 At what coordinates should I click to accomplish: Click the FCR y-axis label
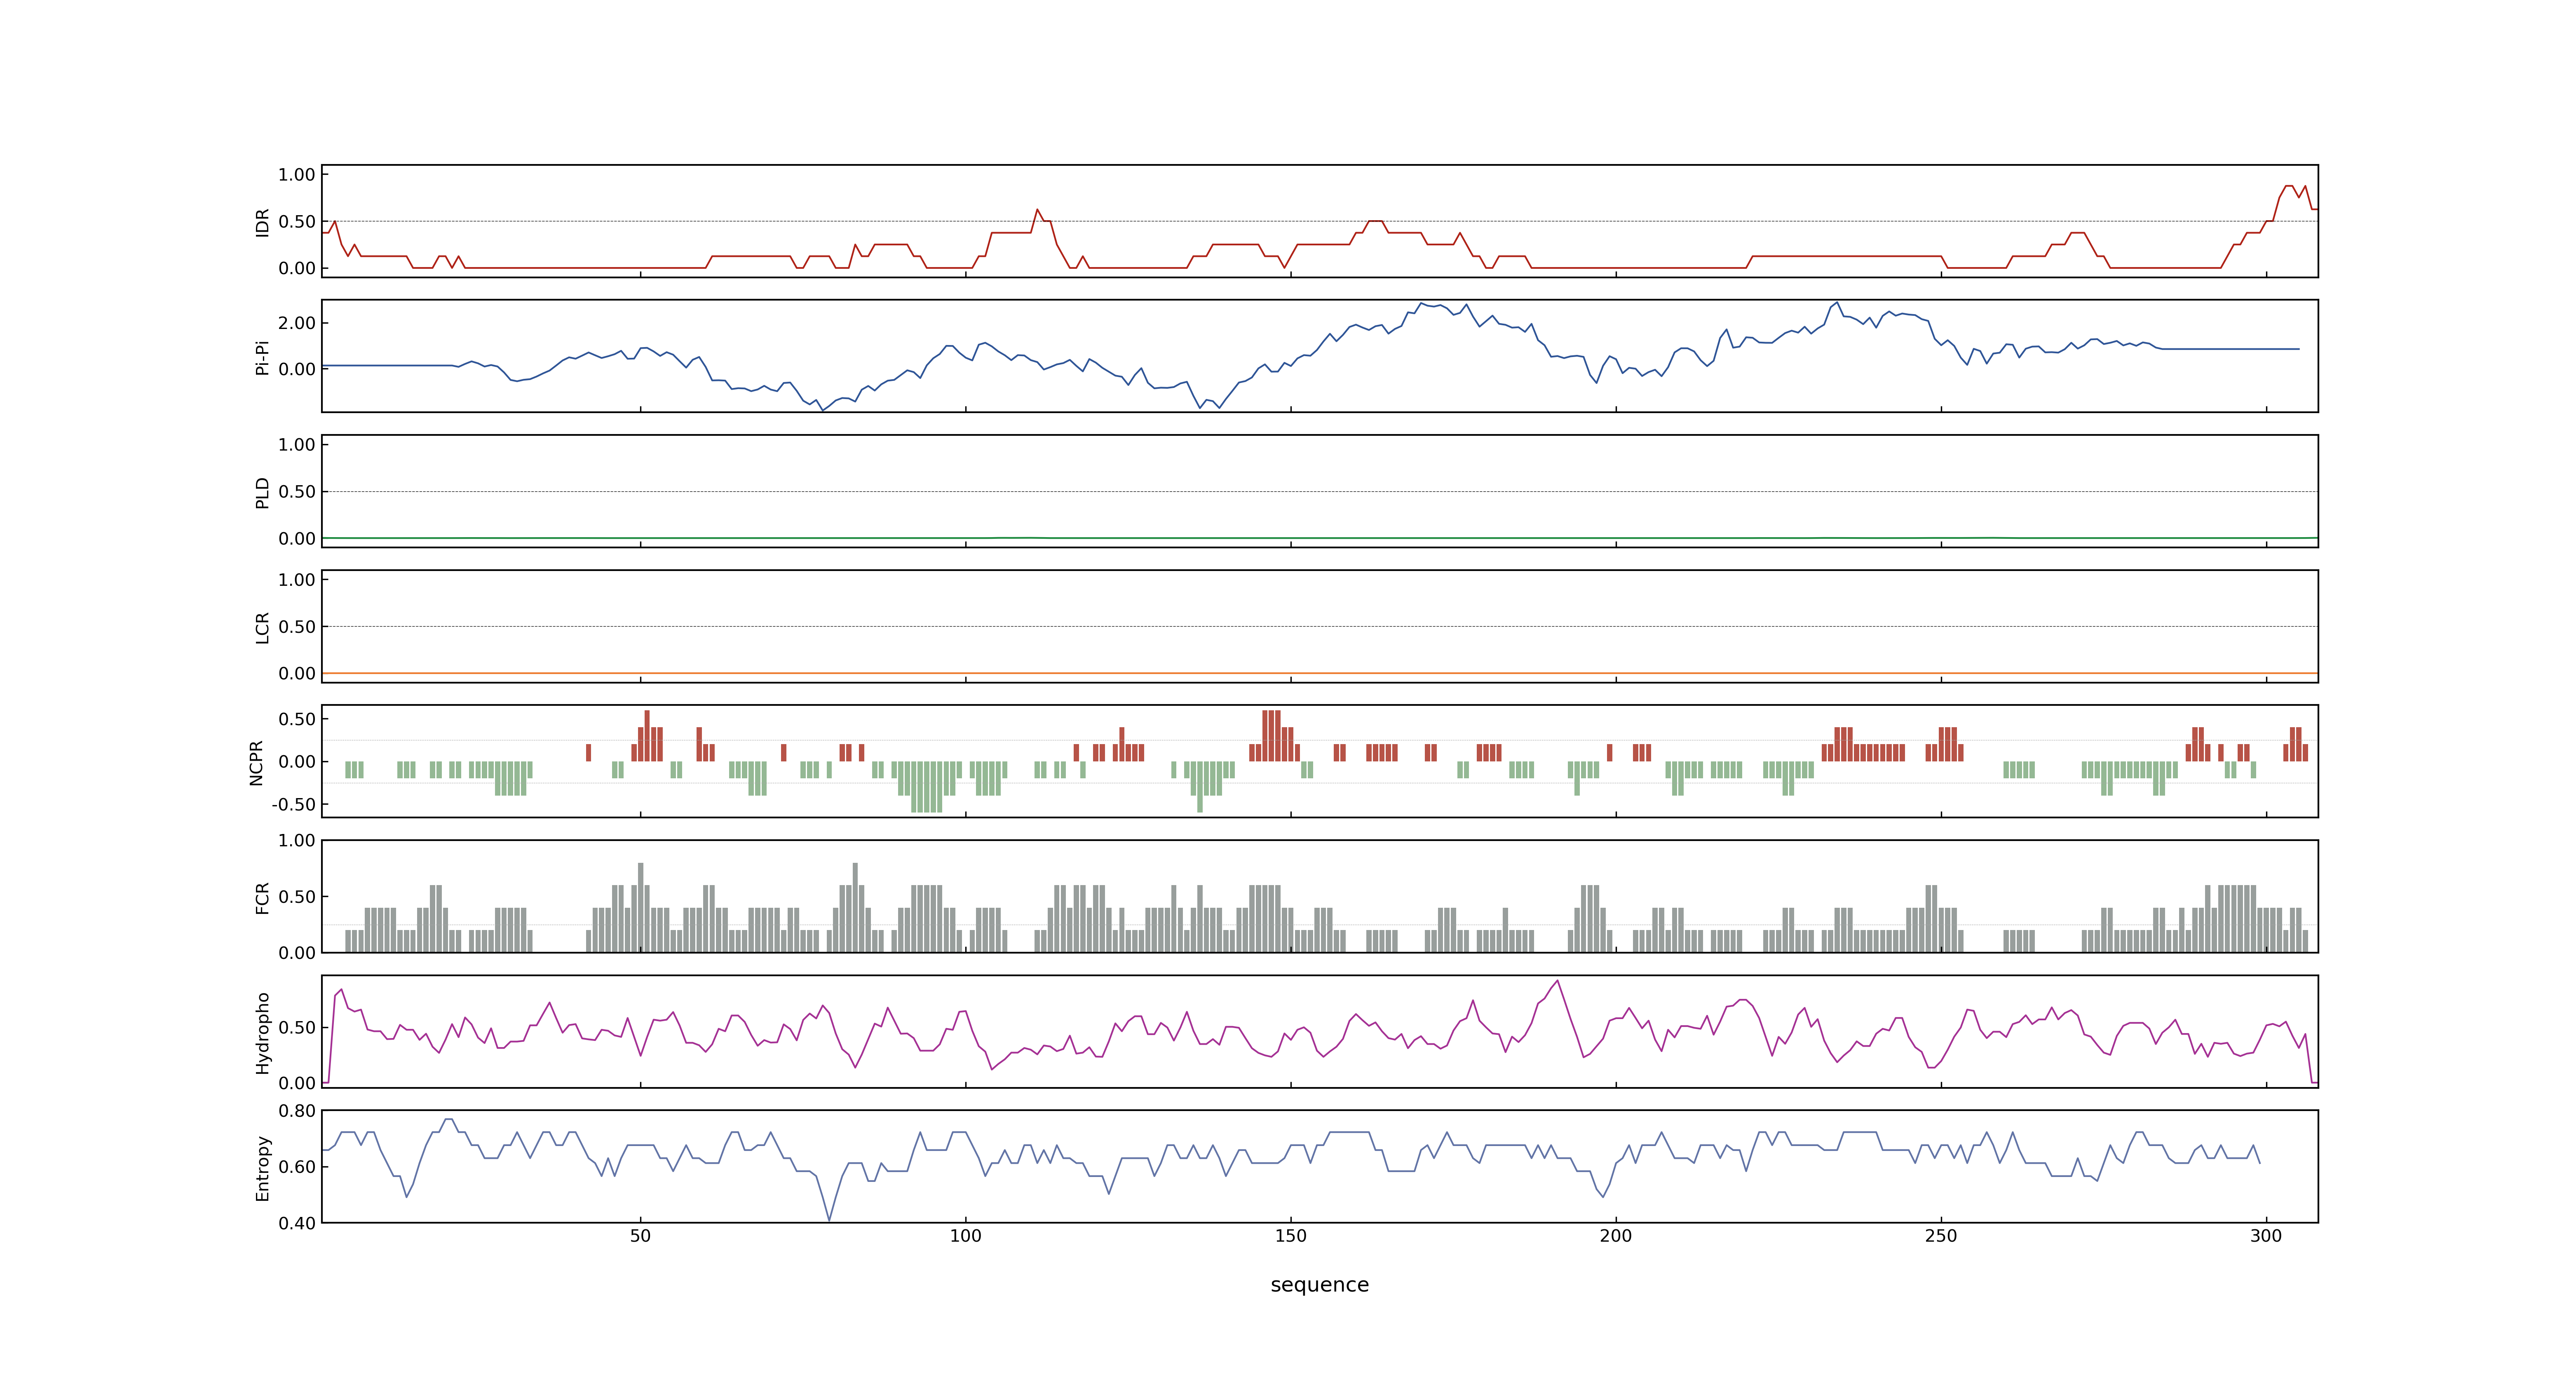click(262, 897)
